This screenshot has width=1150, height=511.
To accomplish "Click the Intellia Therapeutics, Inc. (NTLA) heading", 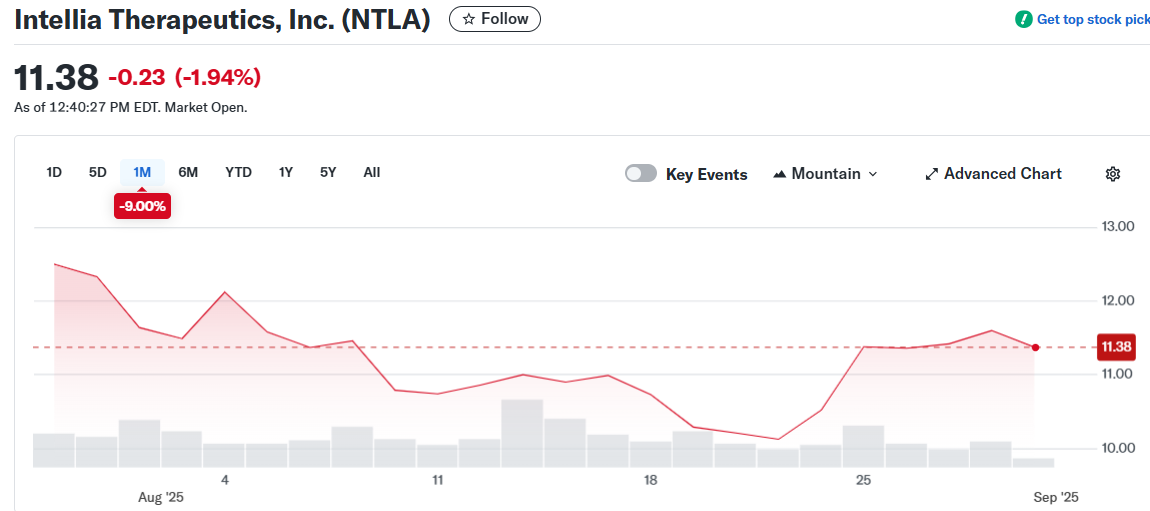I will coord(222,20).
